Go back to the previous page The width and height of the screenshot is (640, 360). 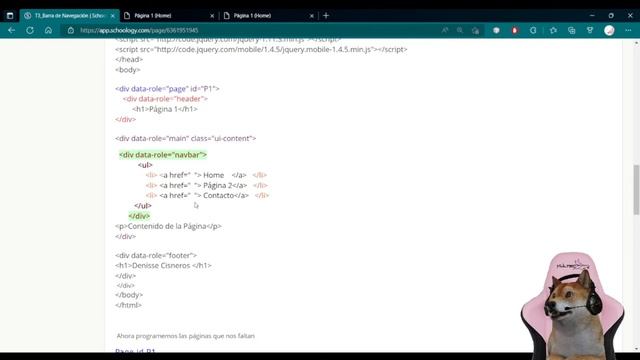pyautogui.click(x=11, y=30)
